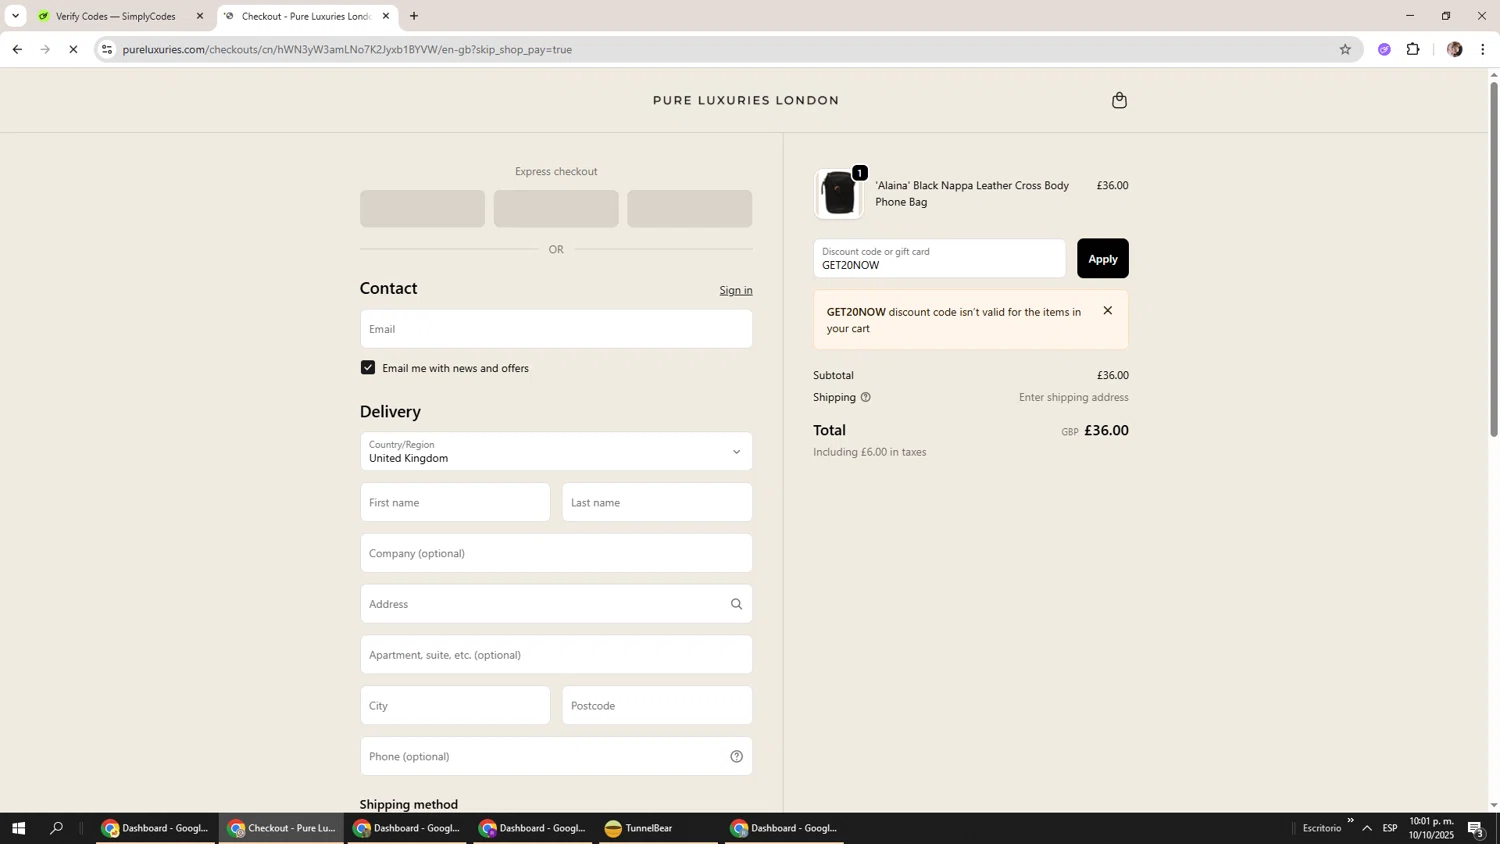Toggle Email me with news and offers
The height and width of the screenshot is (844, 1500).
tap(368, 368)
